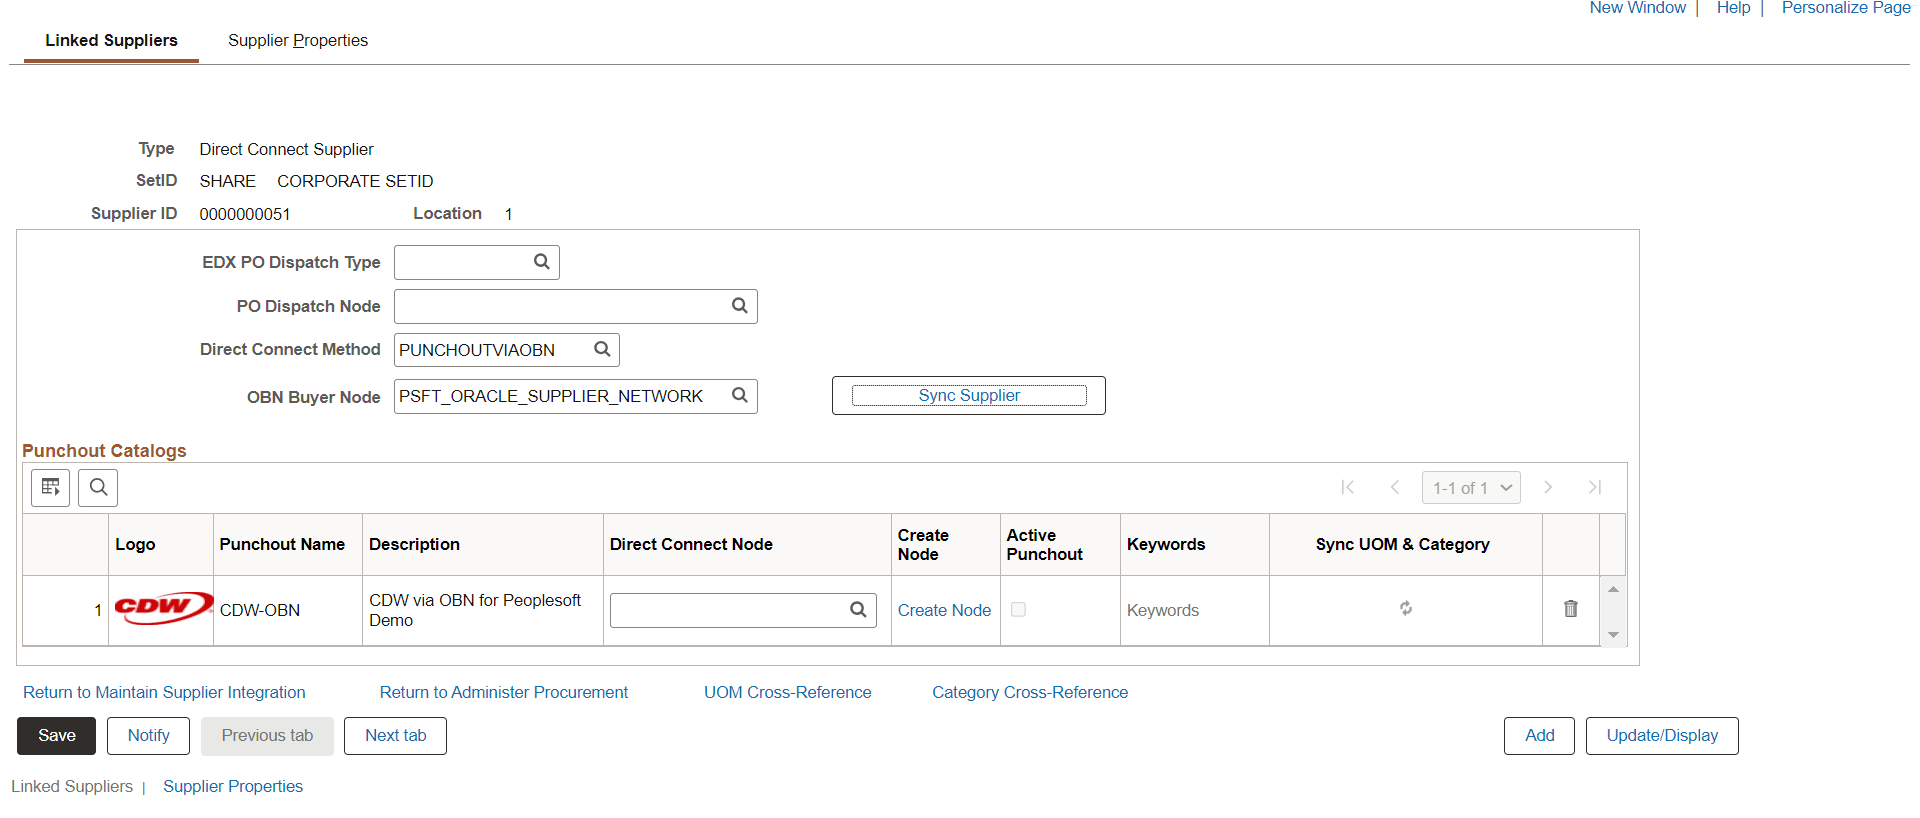Click the SHARE SetID value
The image size is (1920, 818).
coord(228,181)
